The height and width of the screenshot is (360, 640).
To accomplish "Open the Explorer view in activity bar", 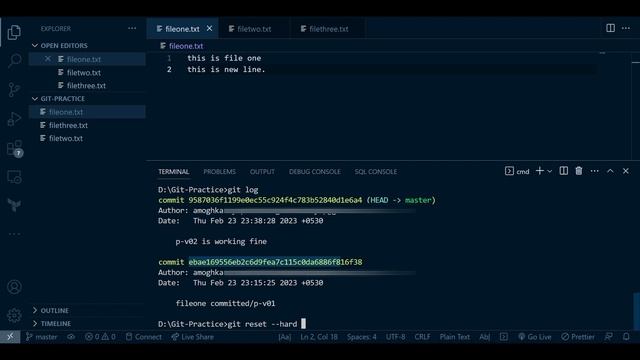I will [14, 32].
